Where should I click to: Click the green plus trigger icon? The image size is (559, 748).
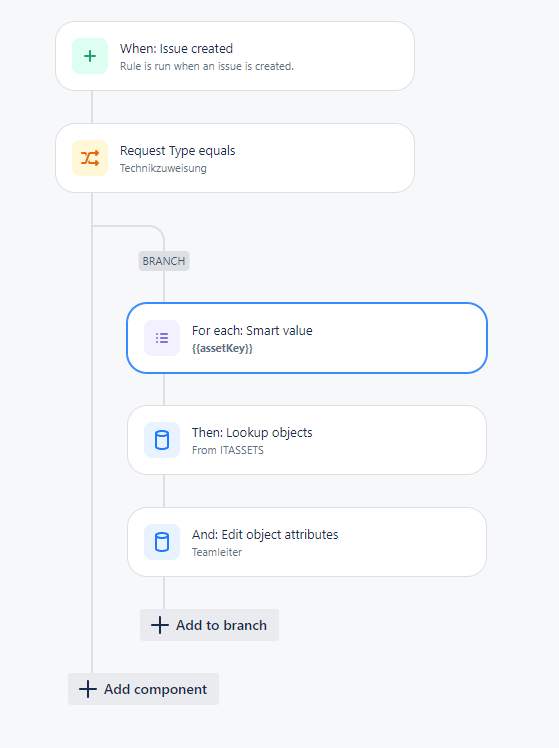coord(90,56)
